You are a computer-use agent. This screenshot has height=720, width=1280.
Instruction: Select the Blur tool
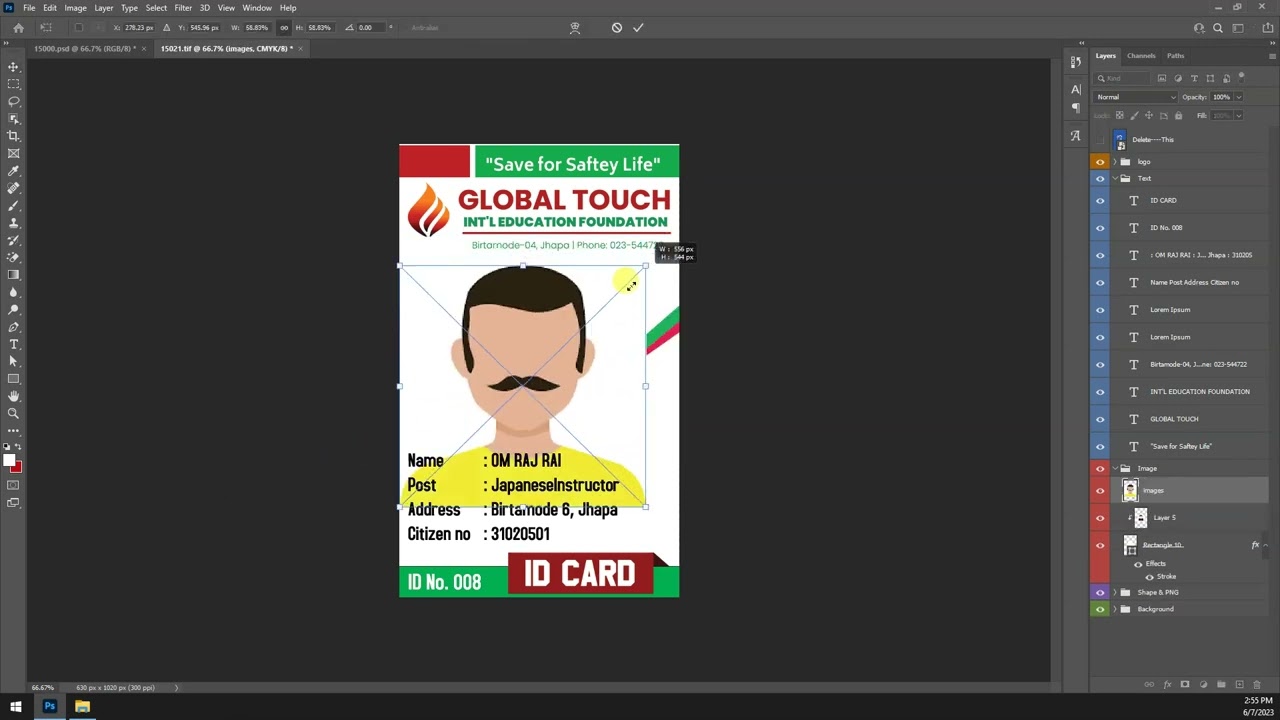[13, 292]
